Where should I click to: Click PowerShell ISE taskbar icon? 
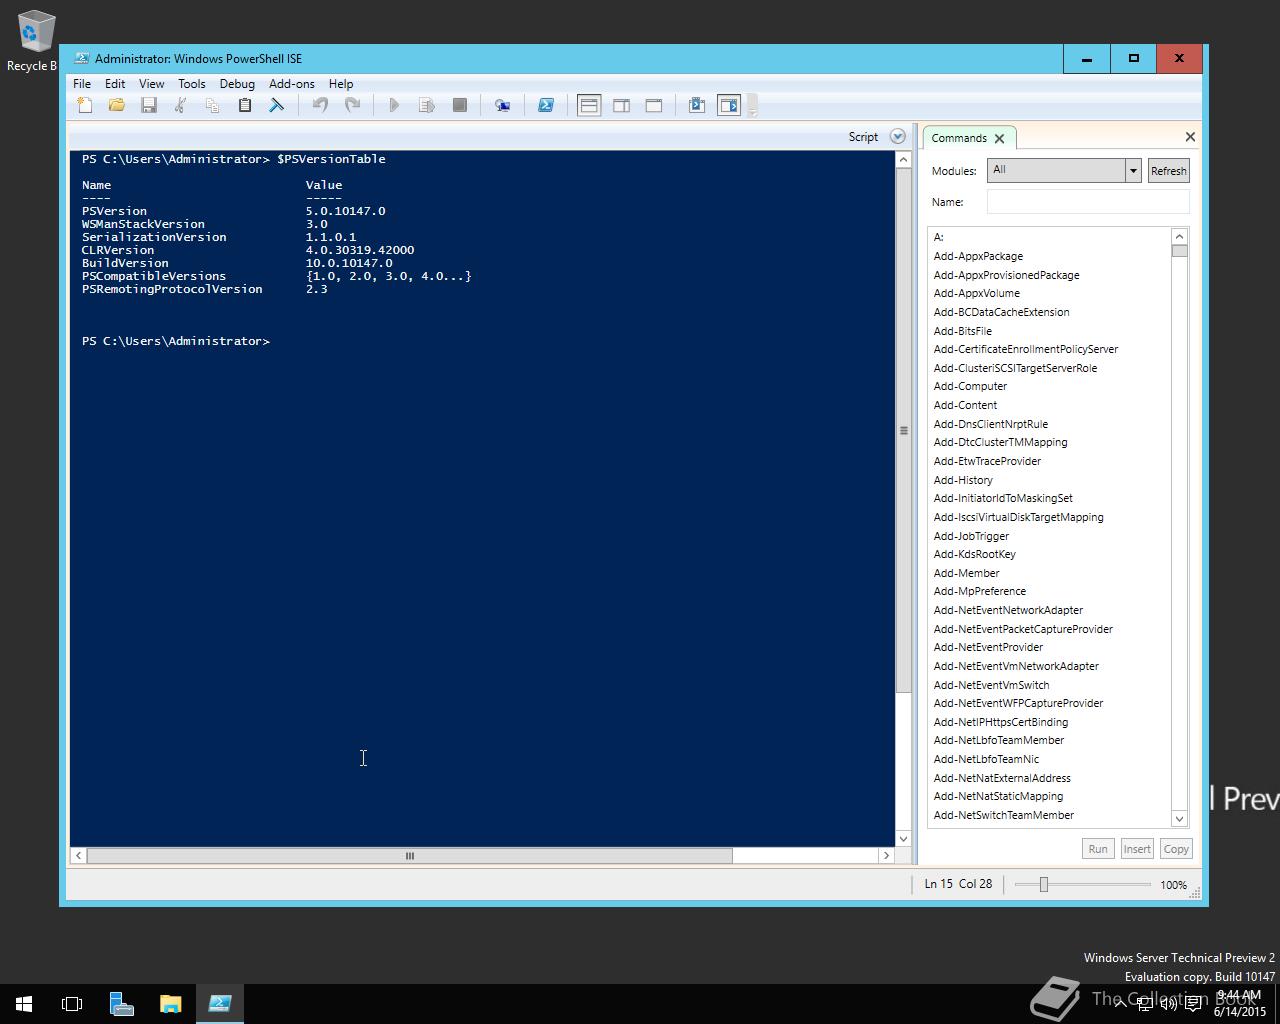pyautogui.click(x=220, y=1004)
